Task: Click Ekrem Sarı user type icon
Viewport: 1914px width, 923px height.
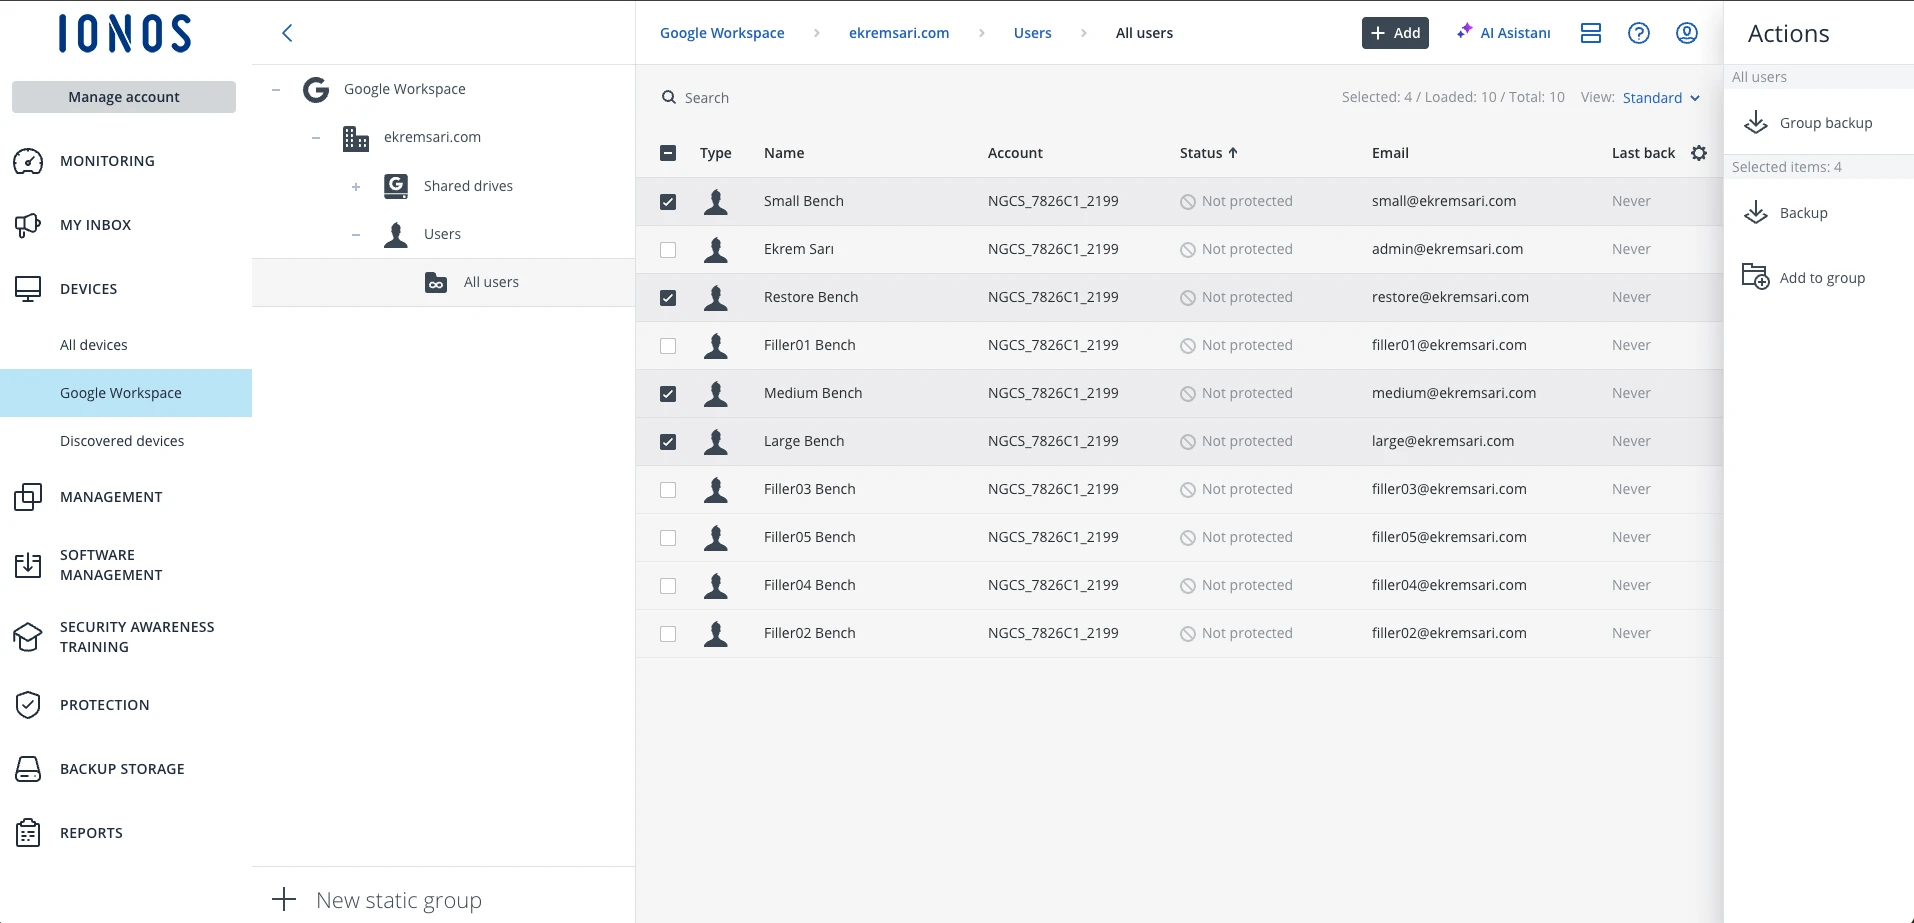Action: pyautogui.click(x=716, y=250)
